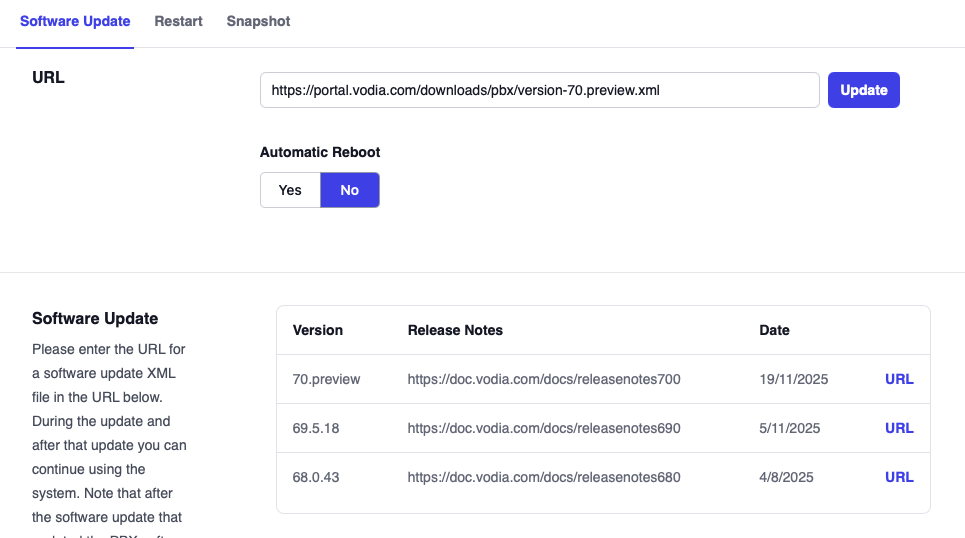Click the update URL text field
The height and width of the screenshot is (538, 965).
point(539,90)
